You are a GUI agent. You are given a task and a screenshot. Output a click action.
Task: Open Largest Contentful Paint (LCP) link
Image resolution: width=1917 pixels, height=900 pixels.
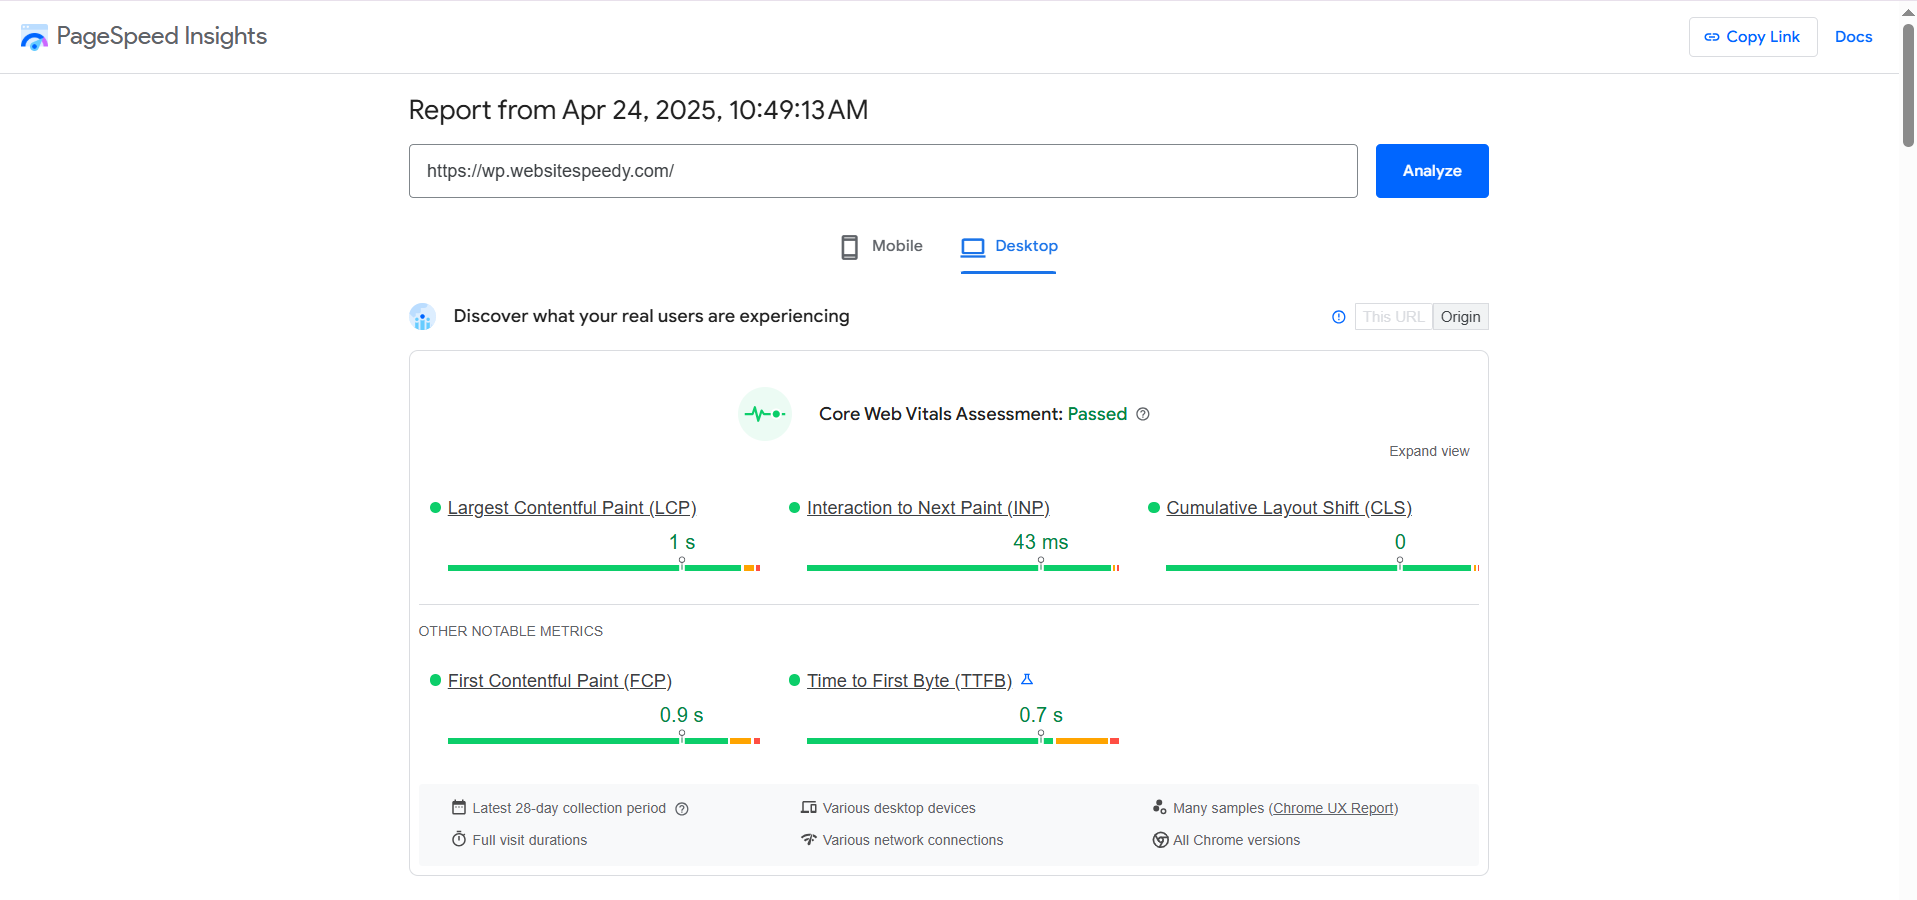tap(572, 508)
